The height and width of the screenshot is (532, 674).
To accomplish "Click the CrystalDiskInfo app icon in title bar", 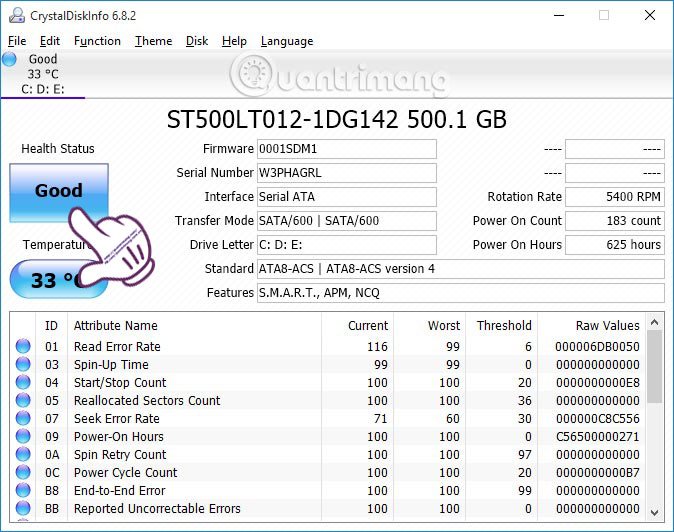I will coord(17,15).
